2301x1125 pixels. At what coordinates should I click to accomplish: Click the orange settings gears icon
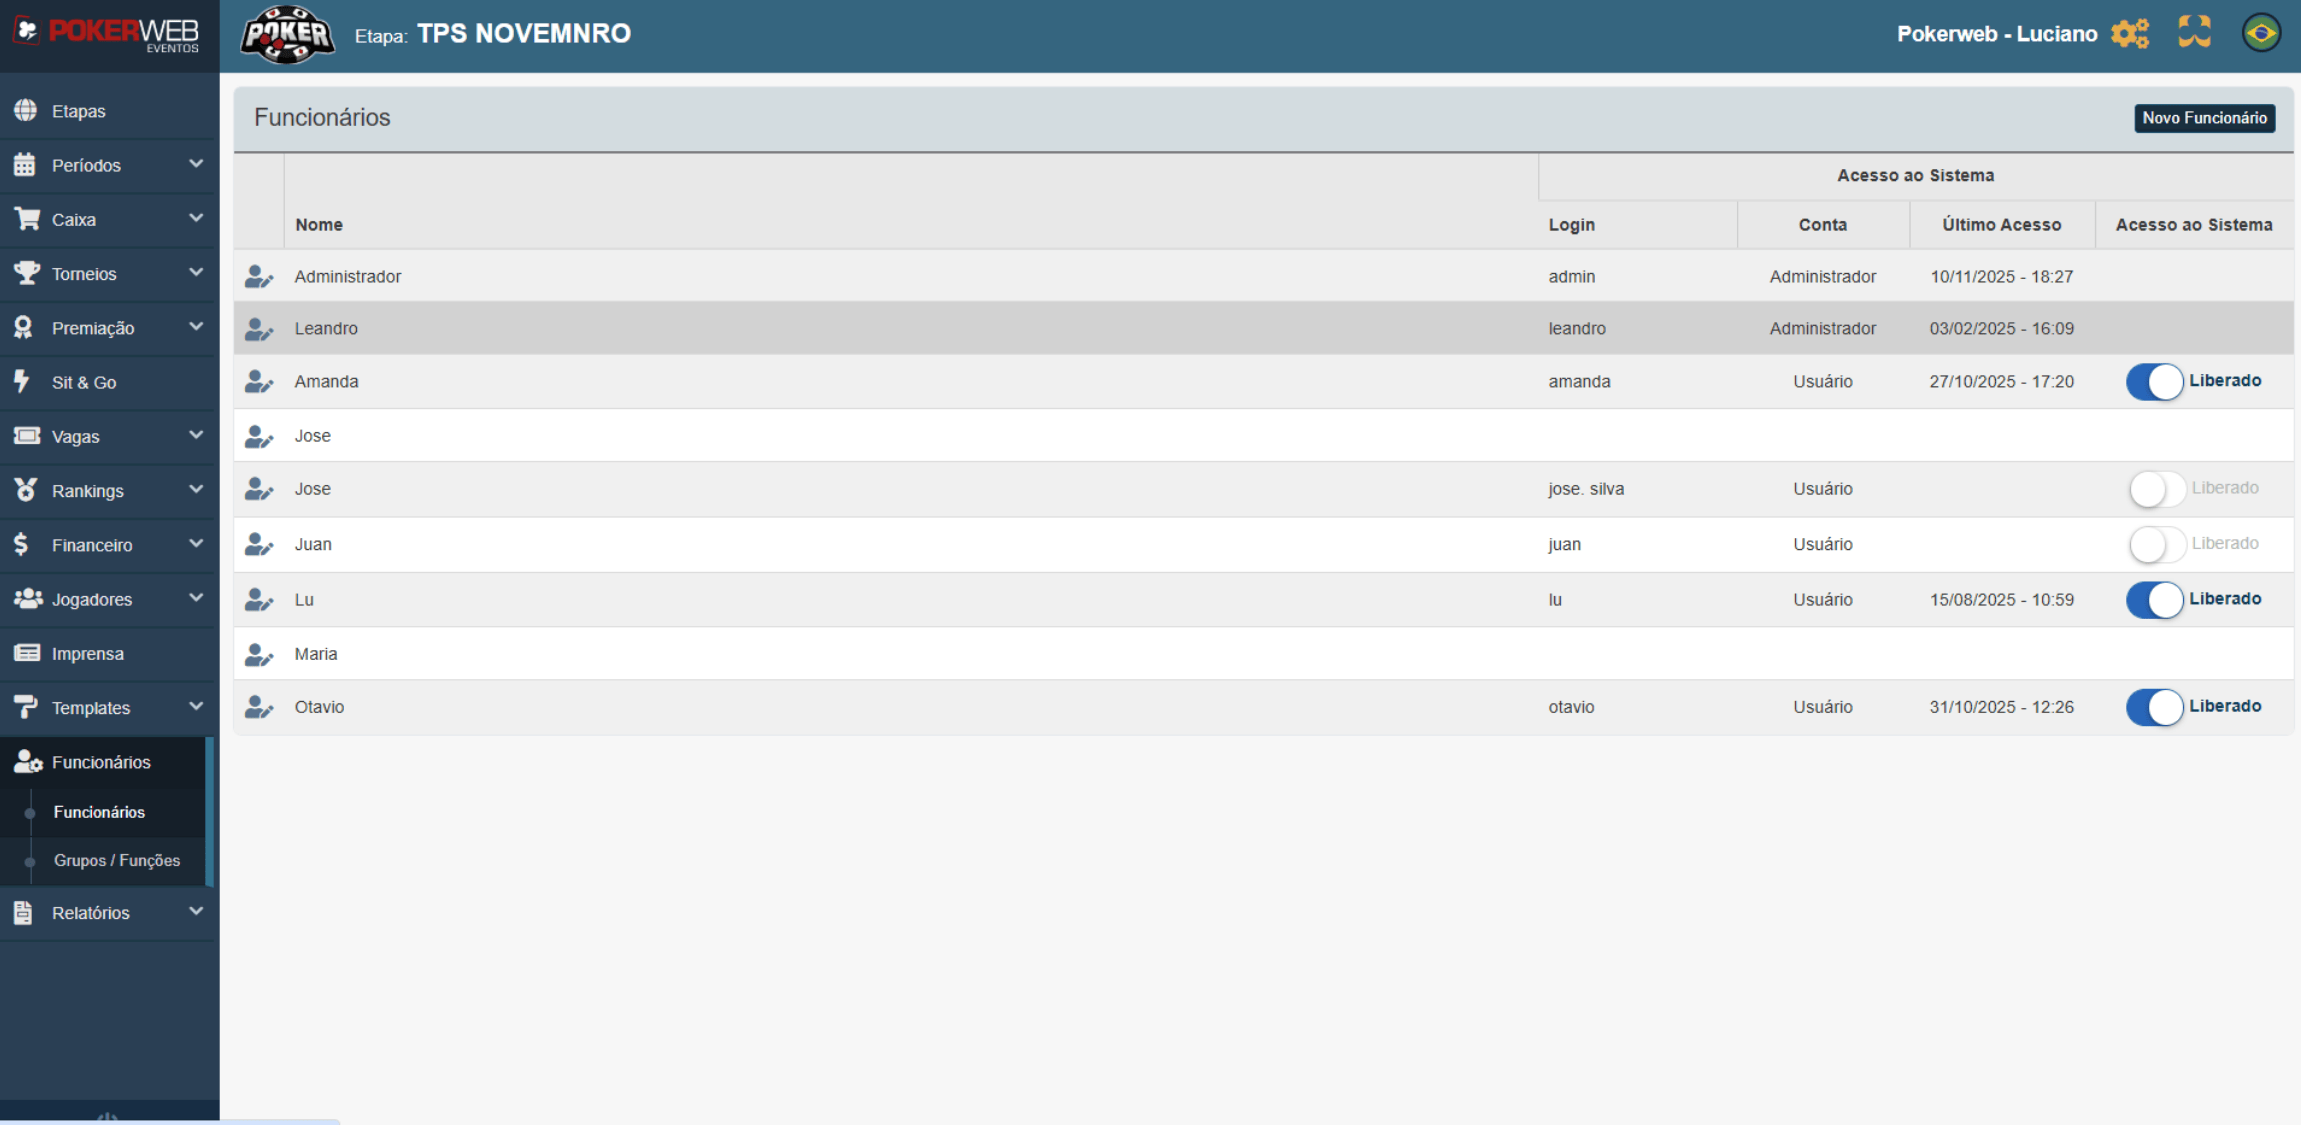[x=2129, y=34]
